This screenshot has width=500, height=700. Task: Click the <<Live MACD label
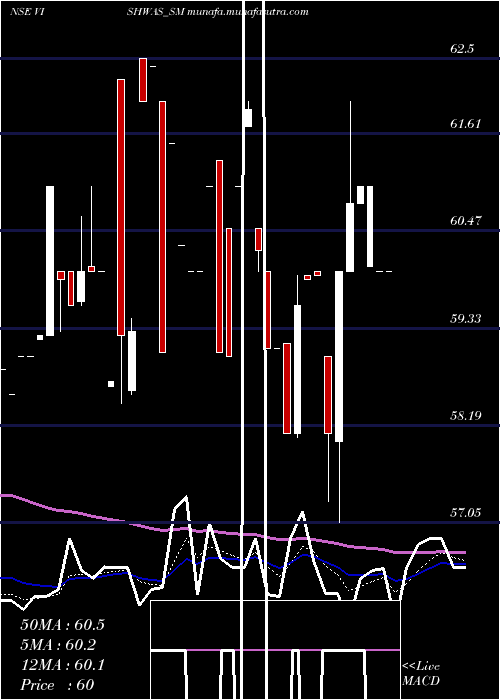point(421,673)
